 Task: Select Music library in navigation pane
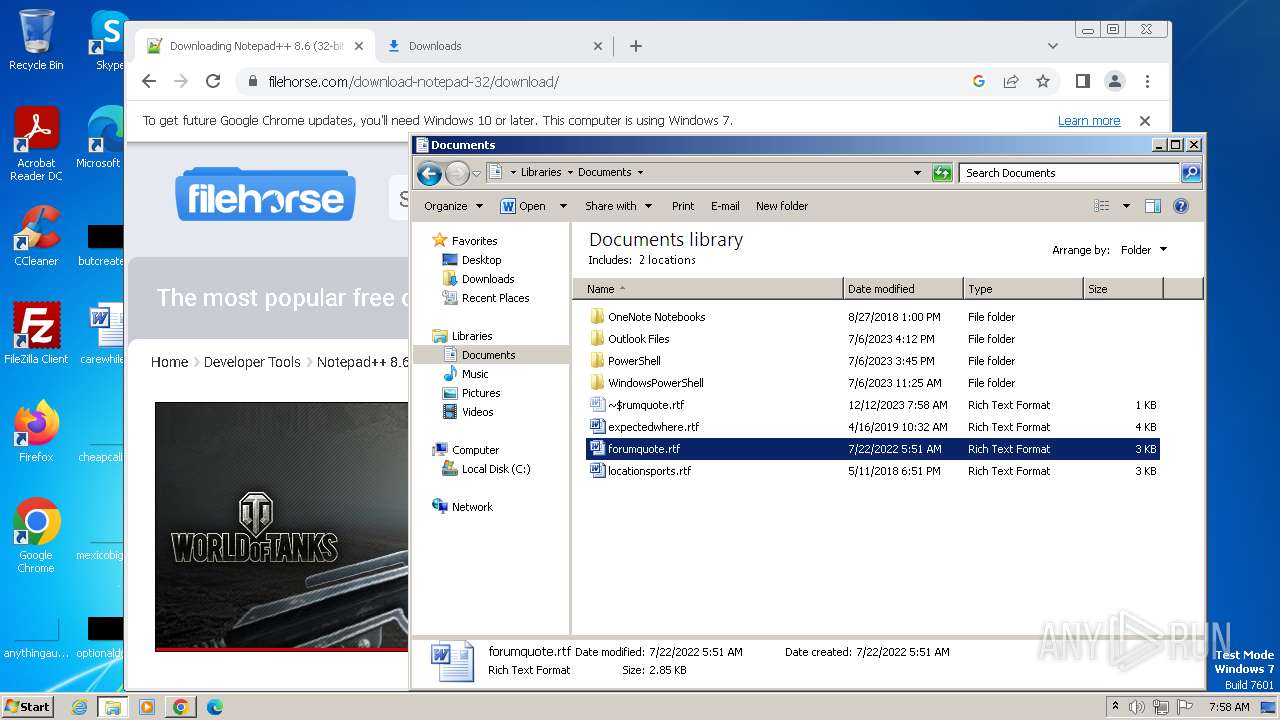475,374
